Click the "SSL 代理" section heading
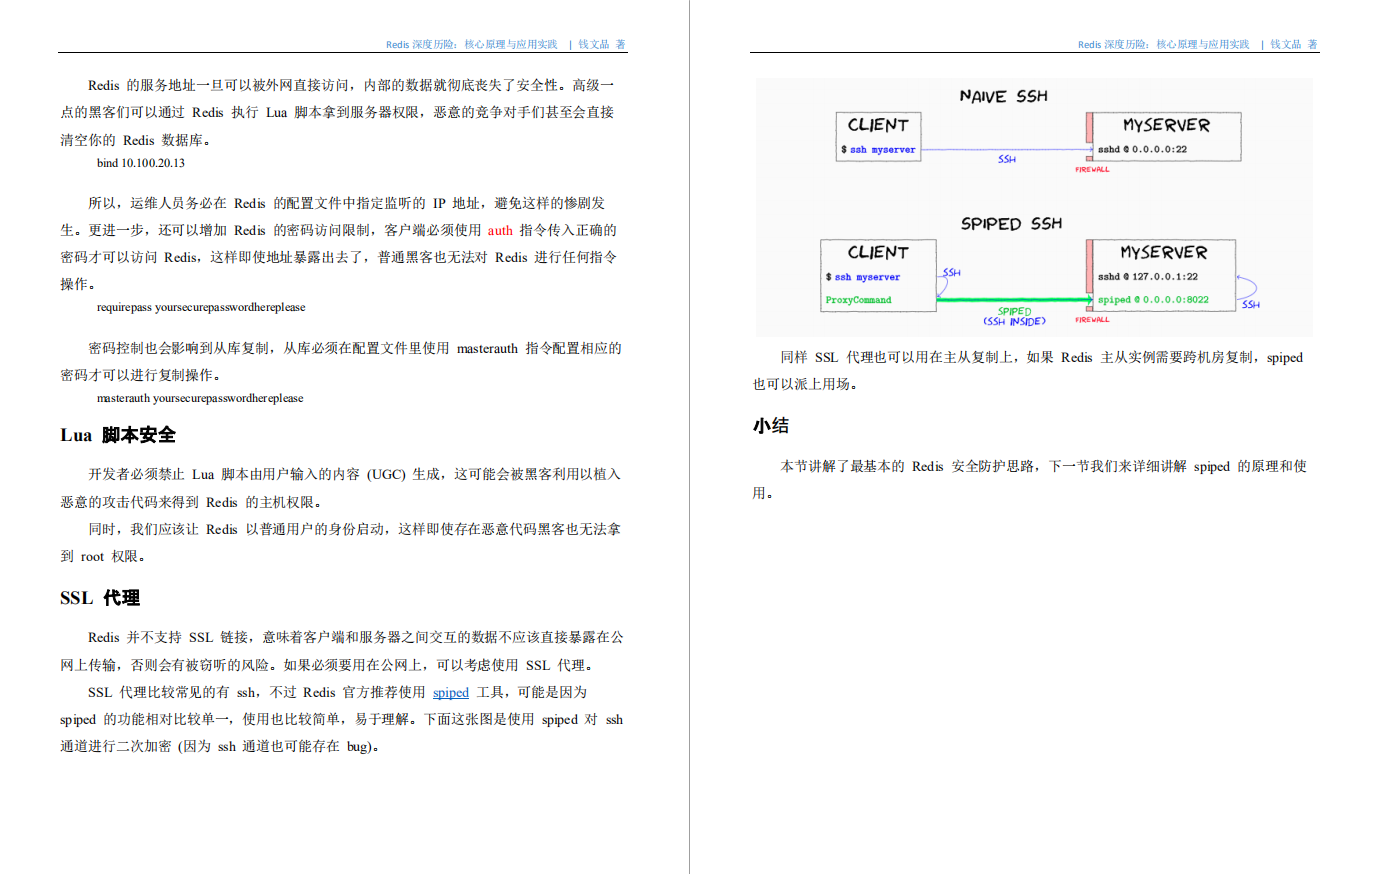Screen dimensions: 1380x874 [100, 598]
